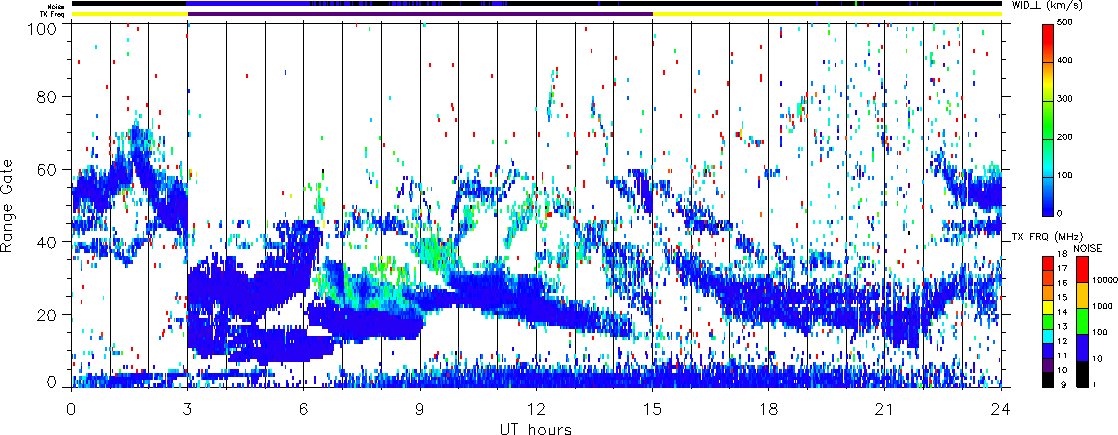
Task: Click the '17' label on TX FRQ colorbar
Action: [1062, 268]
